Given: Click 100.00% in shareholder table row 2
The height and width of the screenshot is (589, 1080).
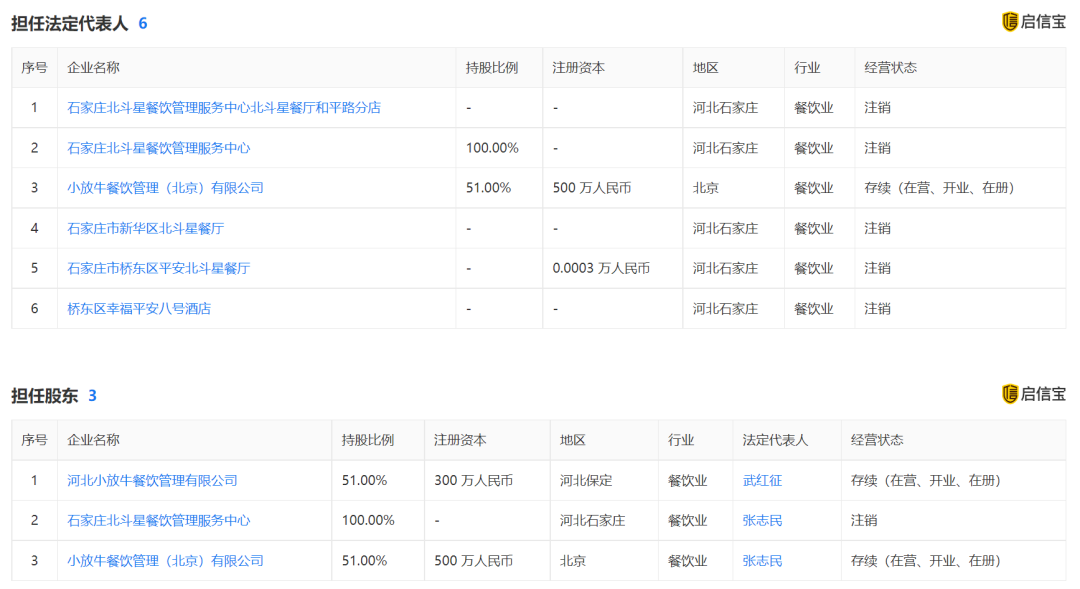Looking at the screenshot, I should pos(368,520).
